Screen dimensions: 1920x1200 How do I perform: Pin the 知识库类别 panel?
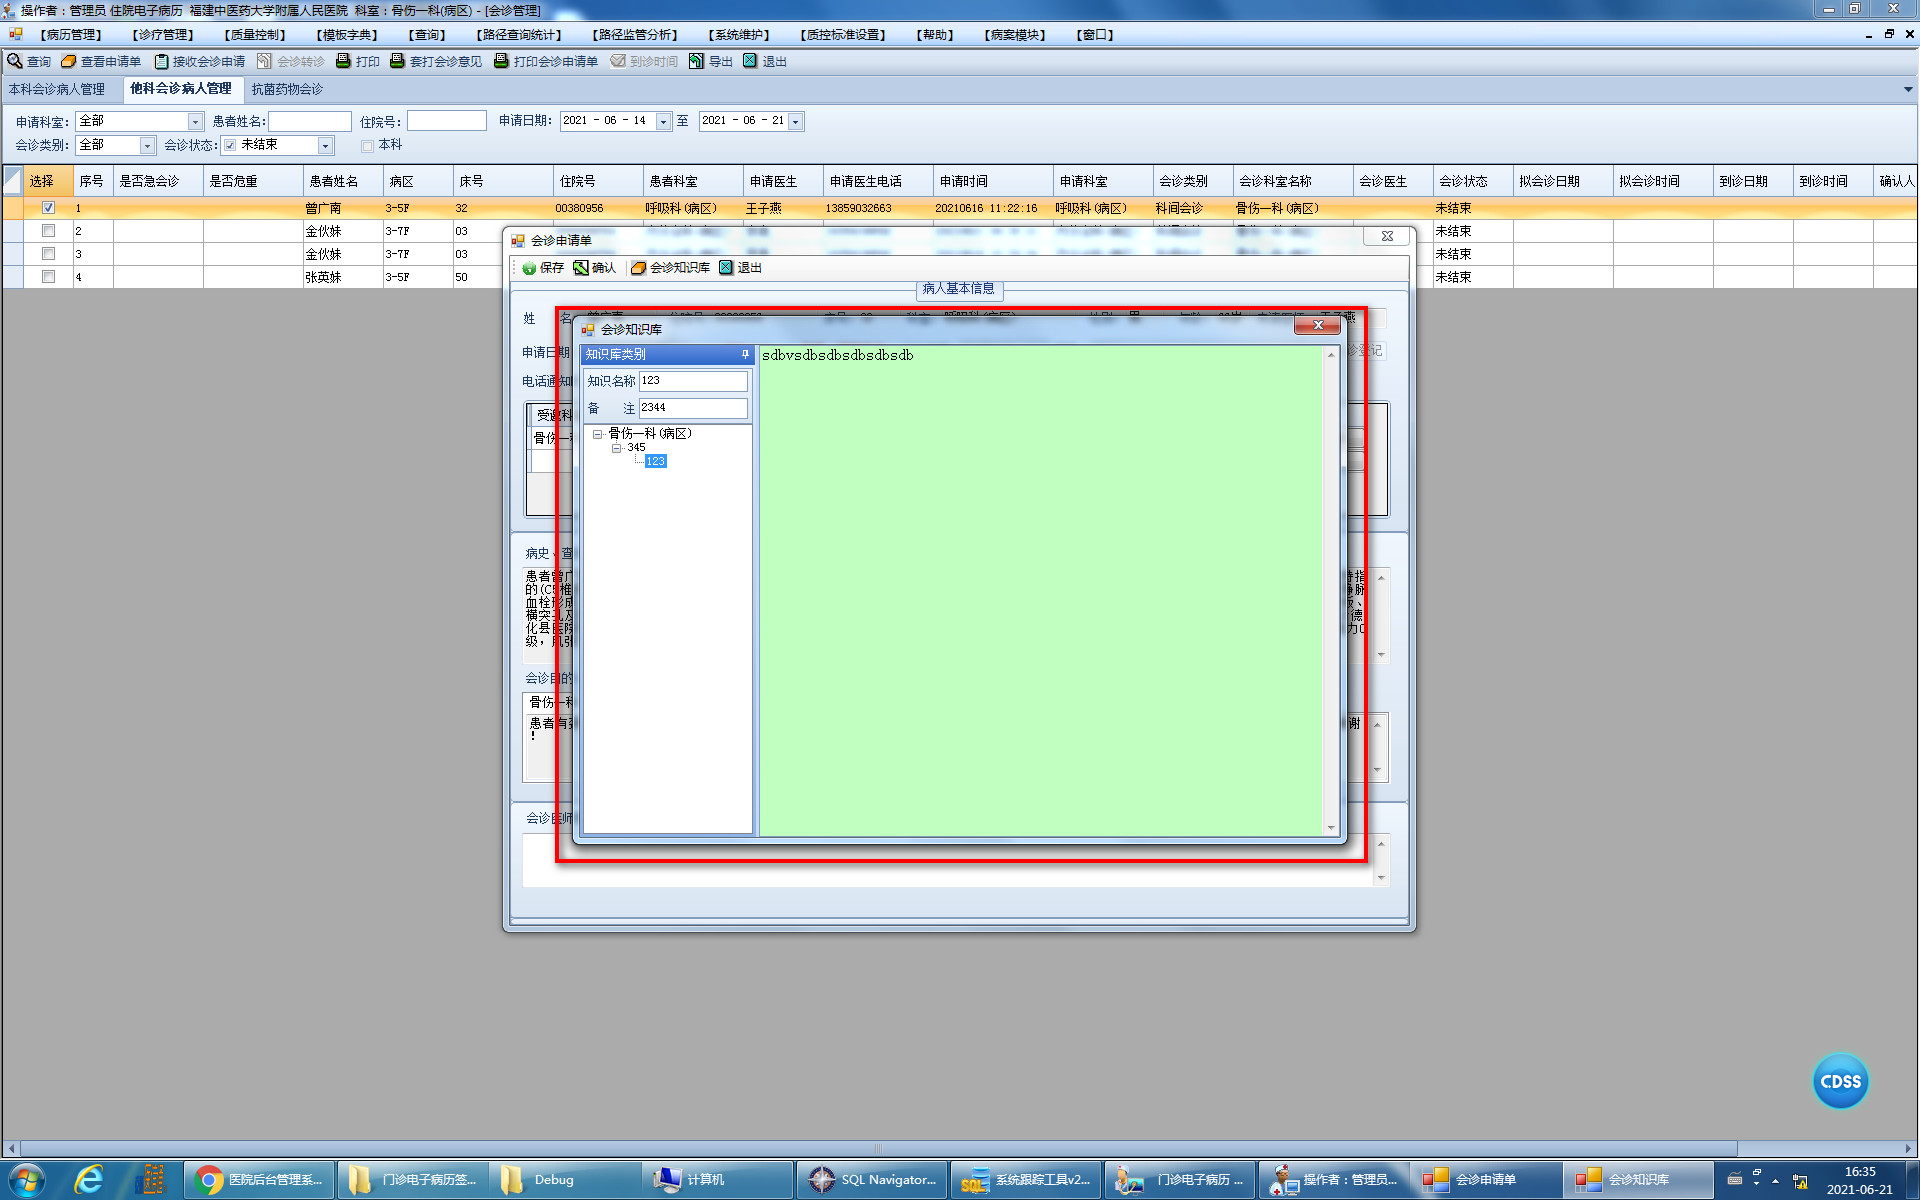point(745,354)
